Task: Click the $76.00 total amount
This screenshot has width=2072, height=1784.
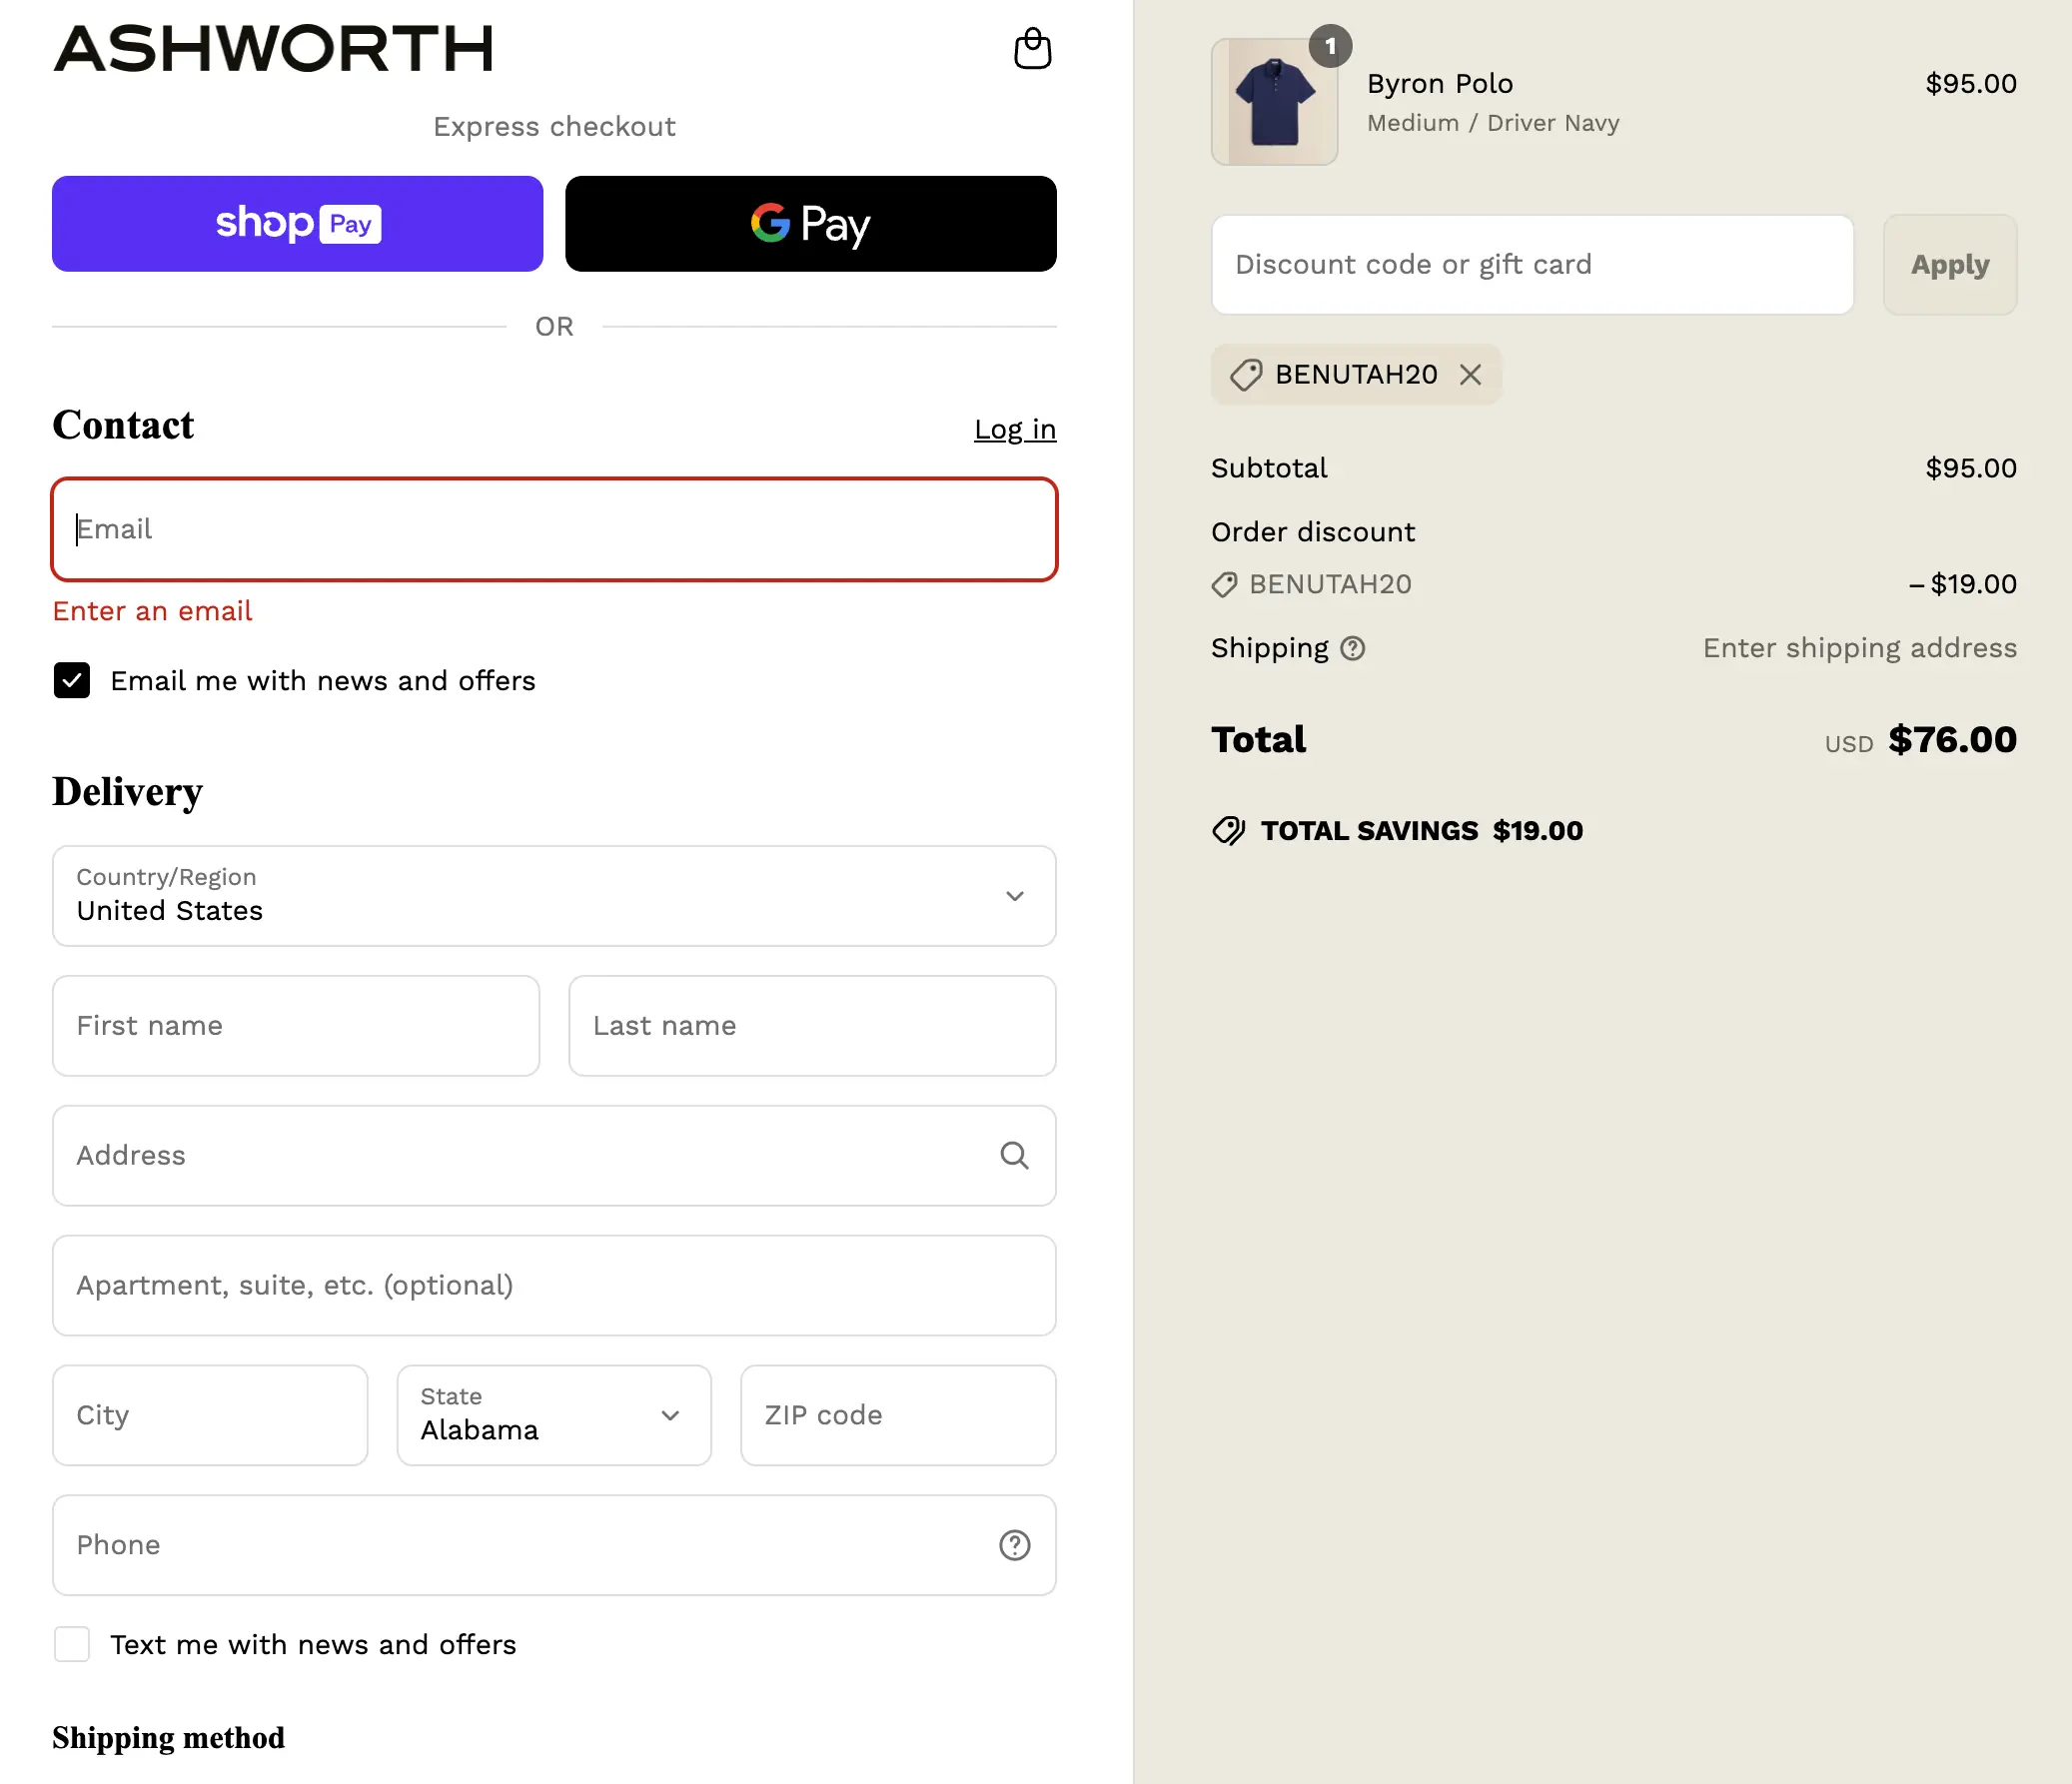Action: 1952,740
